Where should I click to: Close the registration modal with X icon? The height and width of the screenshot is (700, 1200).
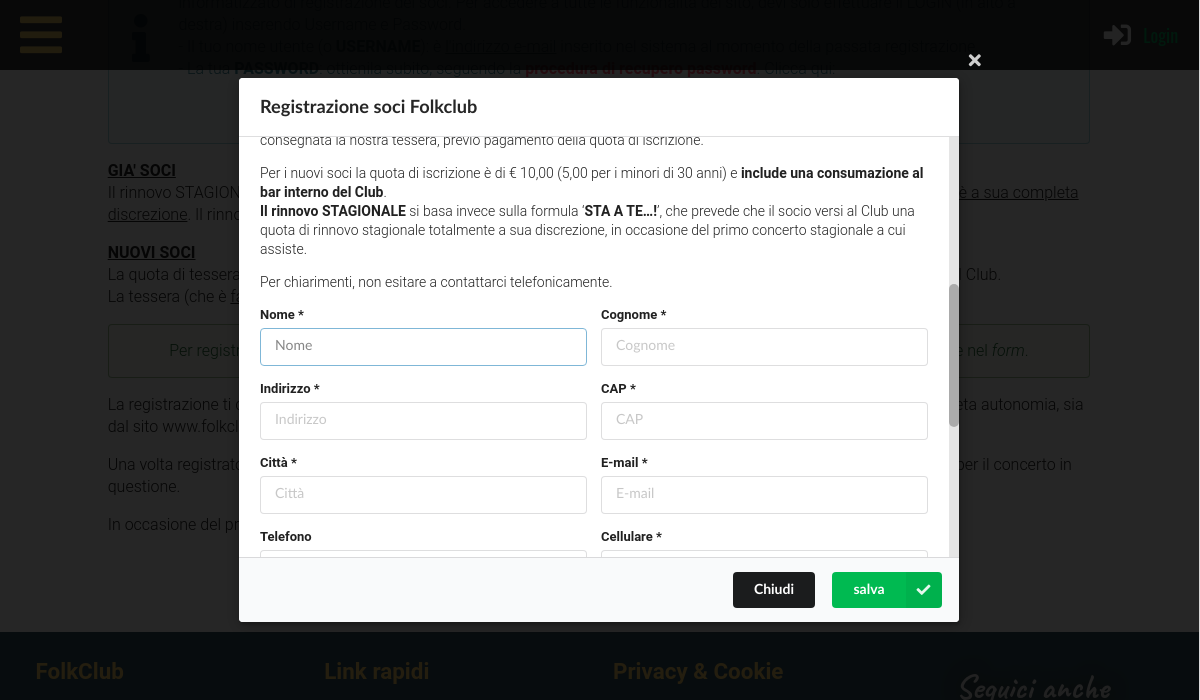pyautogui.click(x=975, y=61)
